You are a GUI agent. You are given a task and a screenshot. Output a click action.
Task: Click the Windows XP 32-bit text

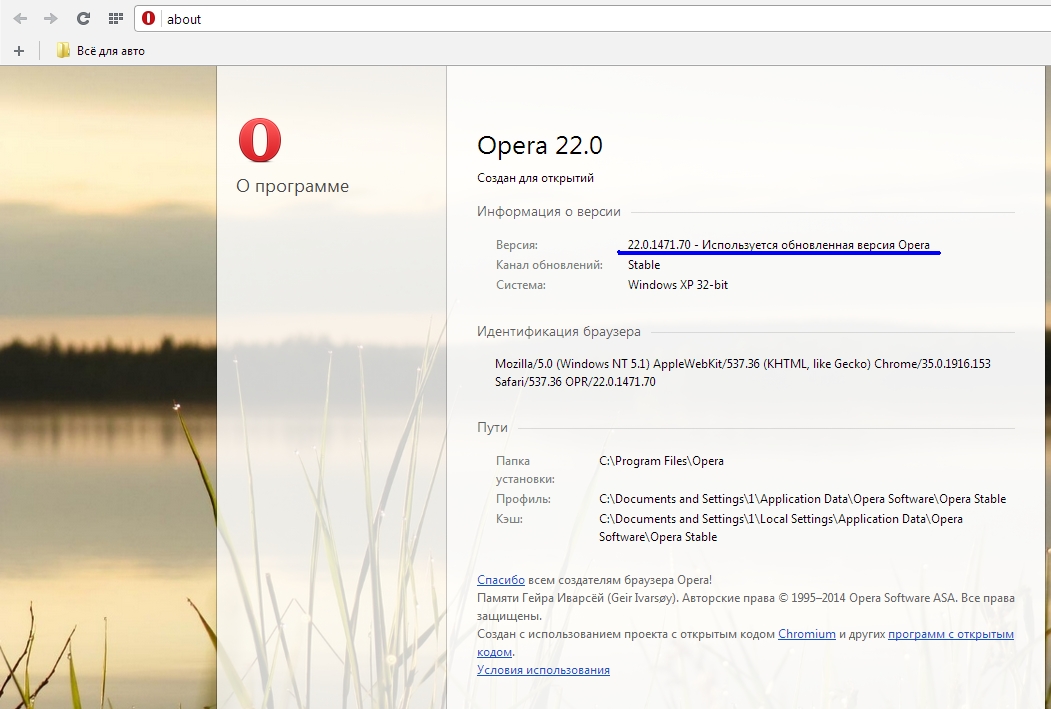(678, 285)
